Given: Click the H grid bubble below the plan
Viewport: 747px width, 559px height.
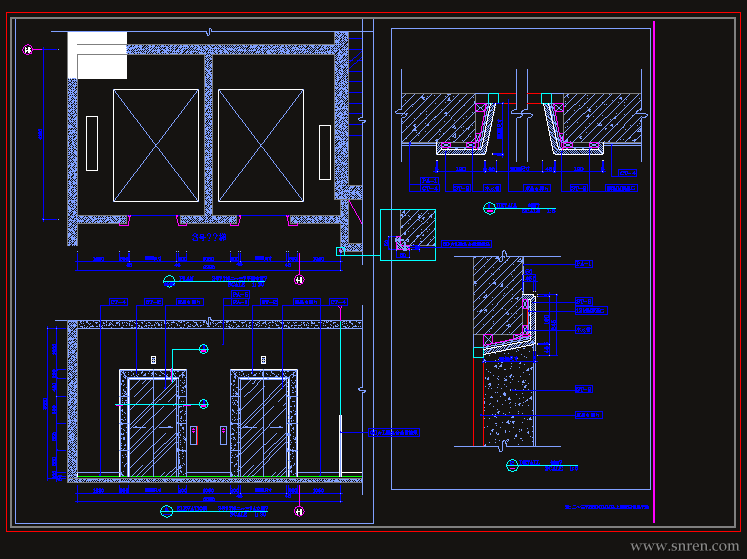Looking at the screenshot, I should [x=299, y=280].
